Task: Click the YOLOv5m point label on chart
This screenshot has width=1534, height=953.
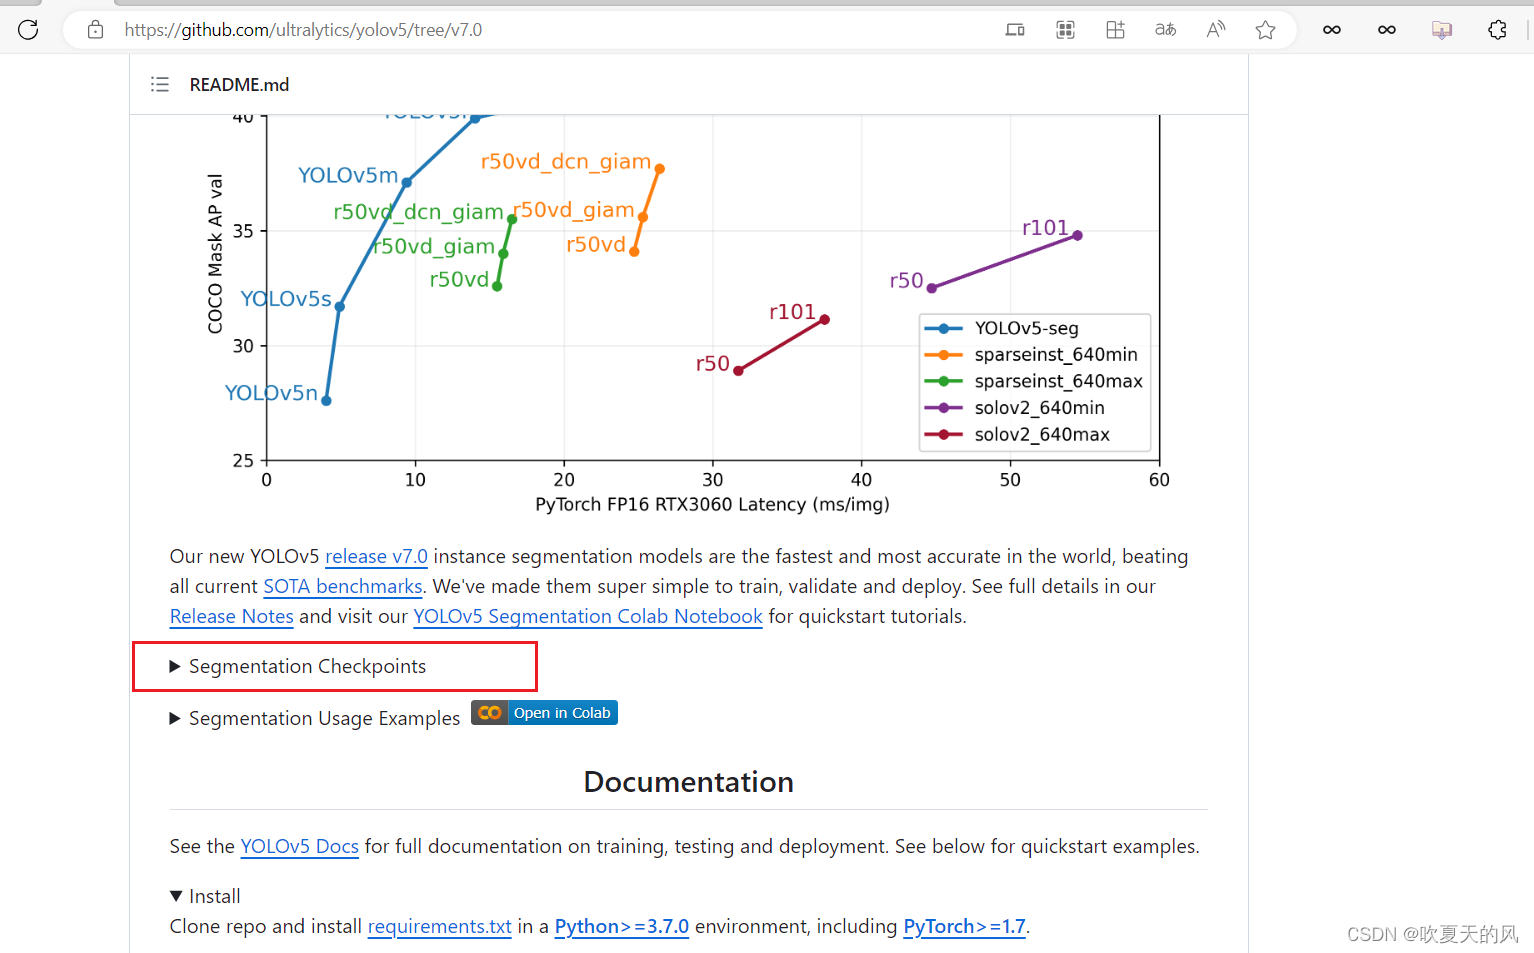Action: tap(348, 176)
